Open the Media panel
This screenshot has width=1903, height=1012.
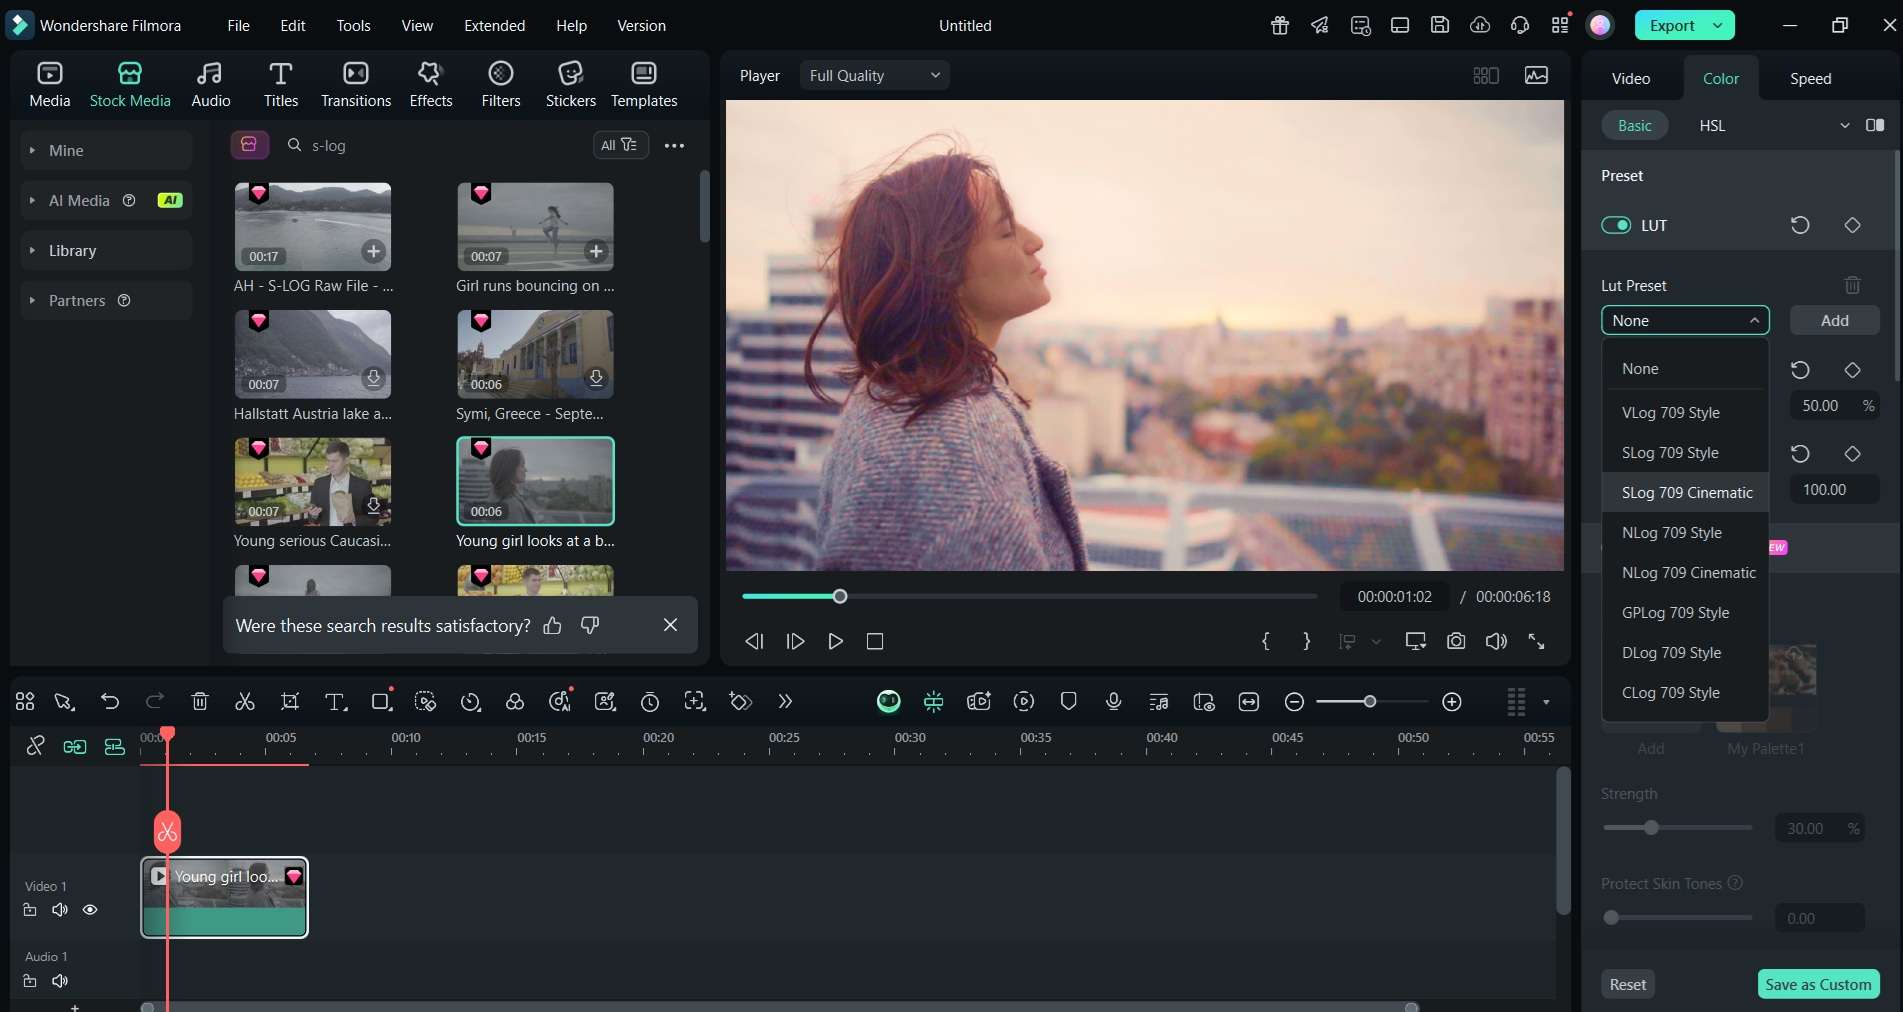[49, 84]
